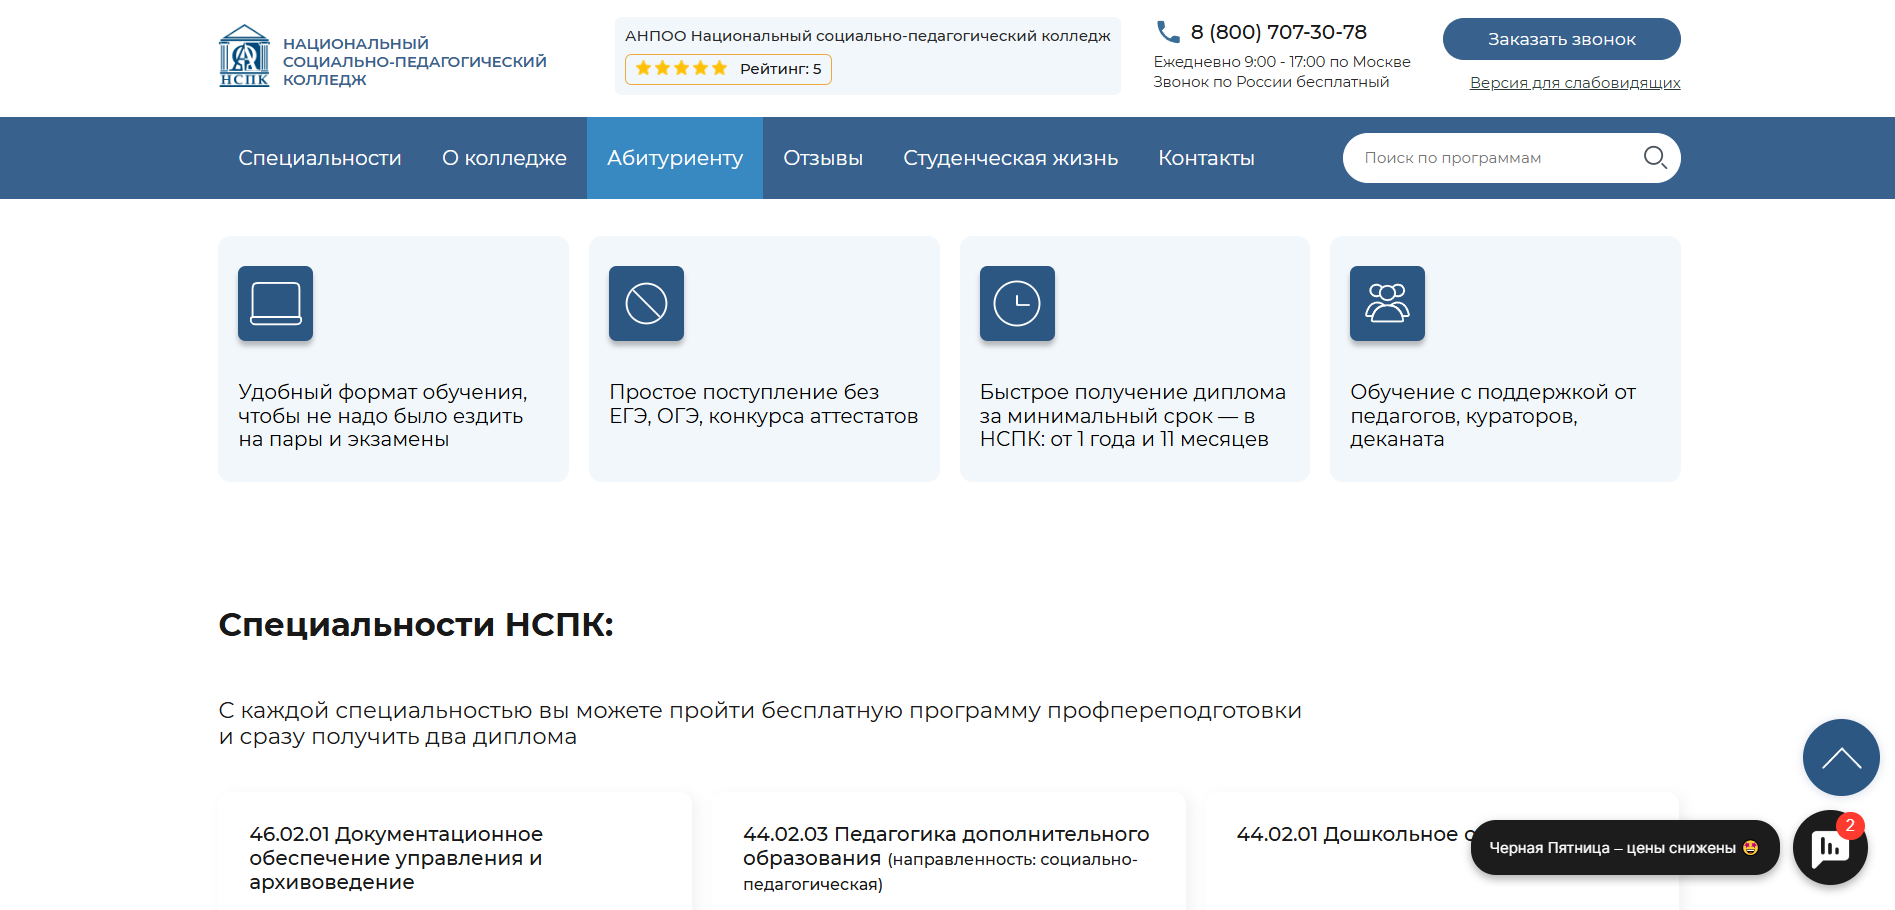
Task: Click the group of people icon
Action: pyautogui.click(x=1387, y=304)
